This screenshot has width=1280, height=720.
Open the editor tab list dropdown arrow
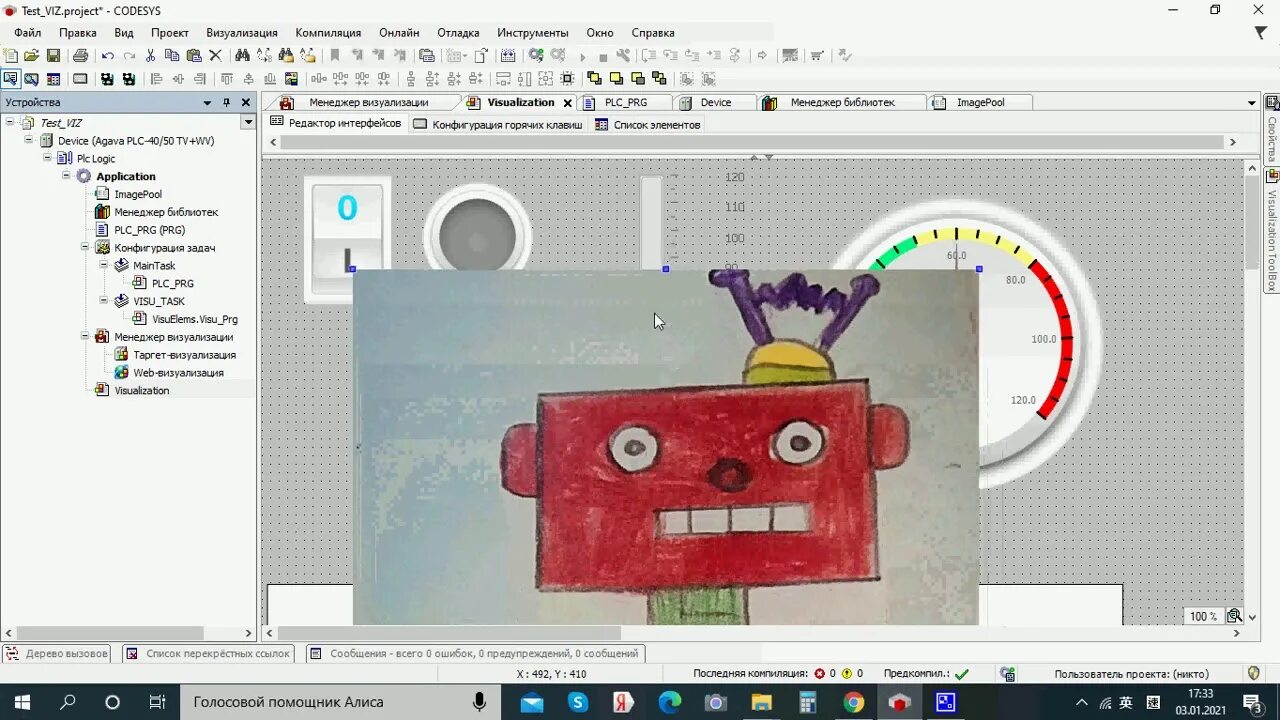[x=1251, y=103]
